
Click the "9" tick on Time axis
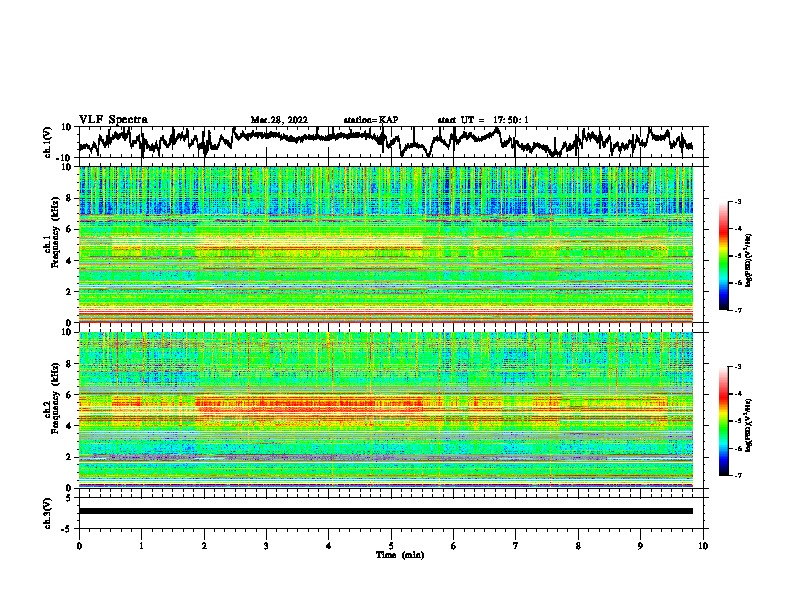tap(640, 546)
